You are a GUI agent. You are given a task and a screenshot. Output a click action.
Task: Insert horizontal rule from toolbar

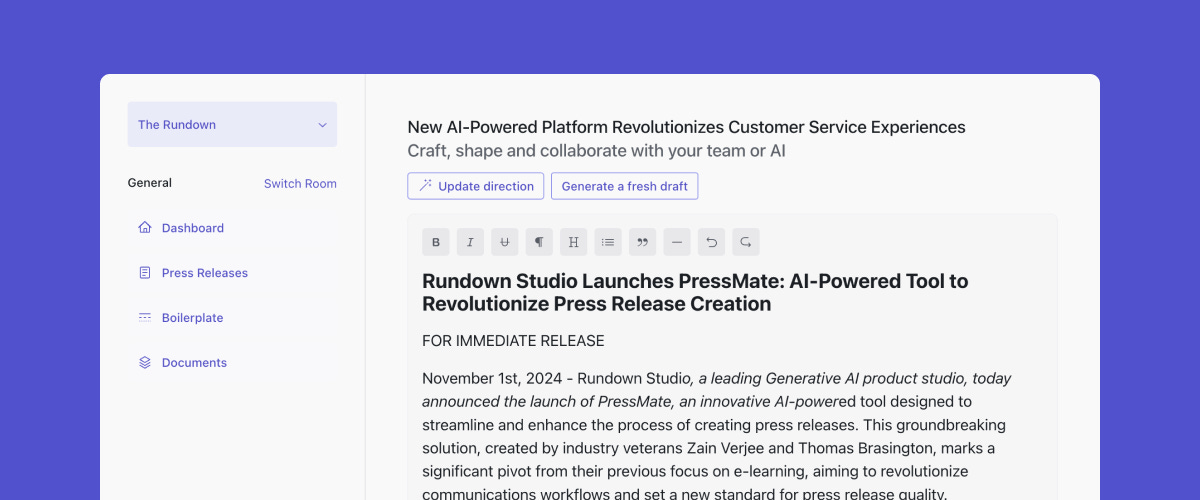tap(677, 242)
